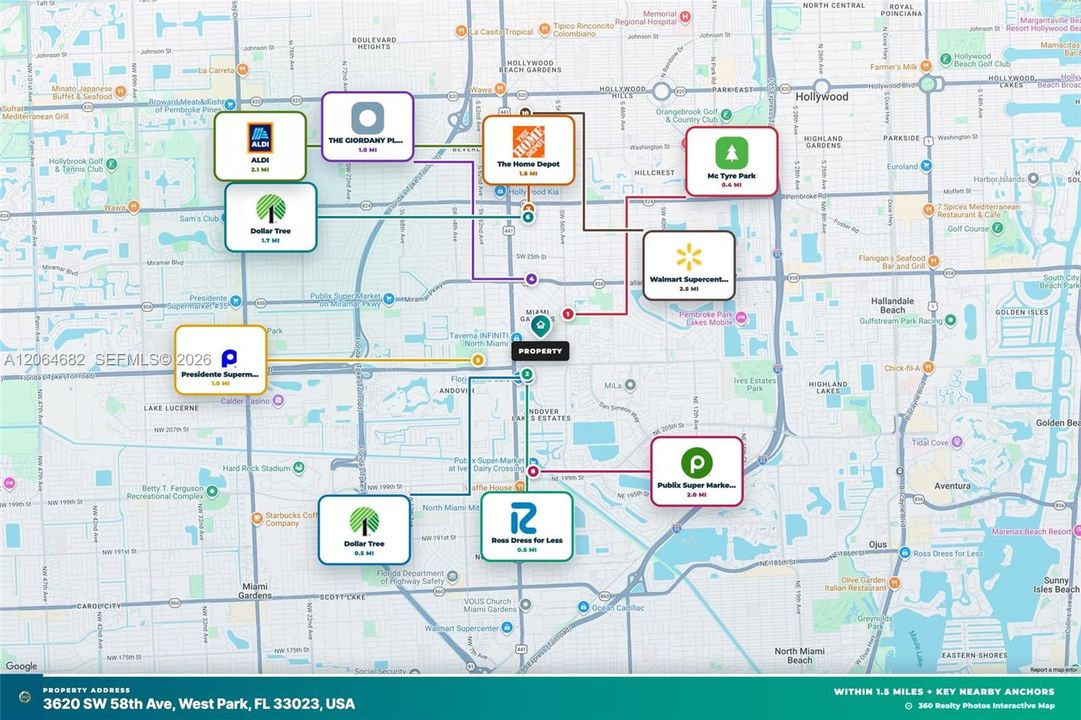Click the La Carreta restaurant icon
The height and width of the screenshot is (720, 1081).
coord(242,70)
